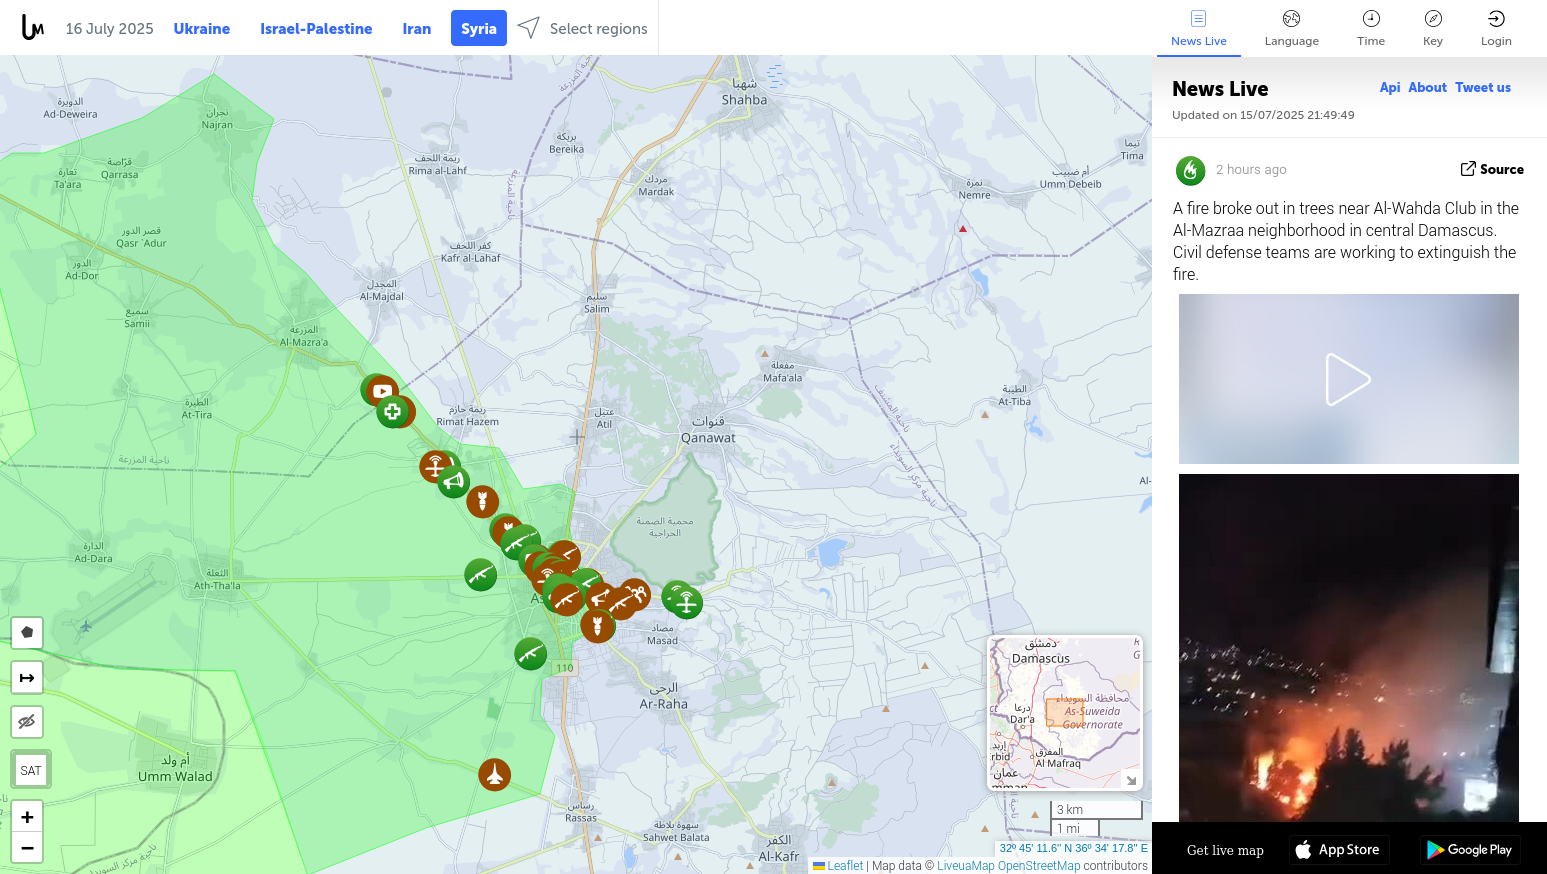The image size is (1547, 874).
Task: Click the Shahba town label
Action: coord(744,92)
